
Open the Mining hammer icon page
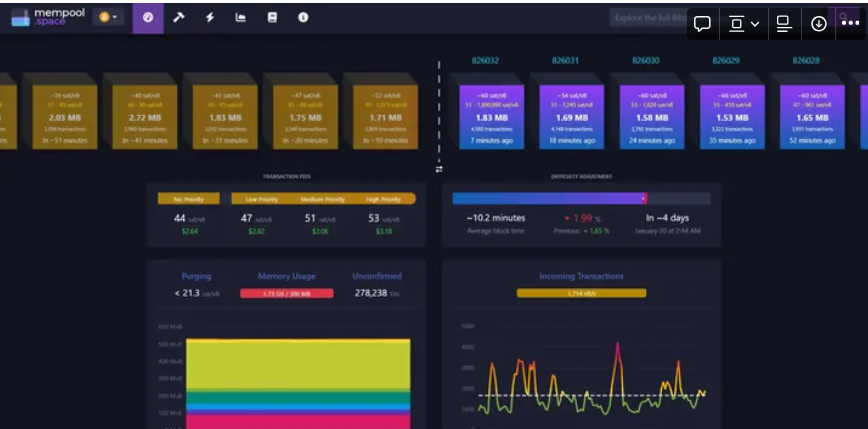pyautogui.click(x=179, y=17)
